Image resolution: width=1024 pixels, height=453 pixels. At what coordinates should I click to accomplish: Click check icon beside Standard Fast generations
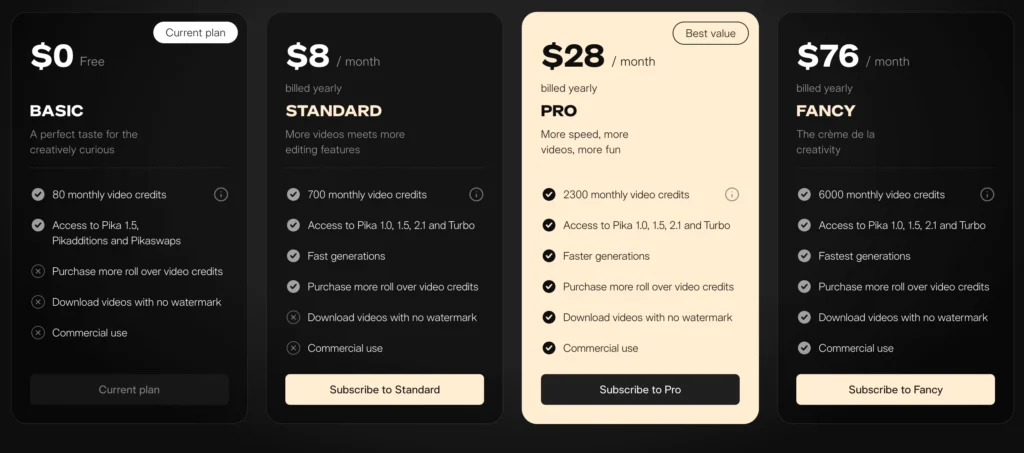coord(293,256)
